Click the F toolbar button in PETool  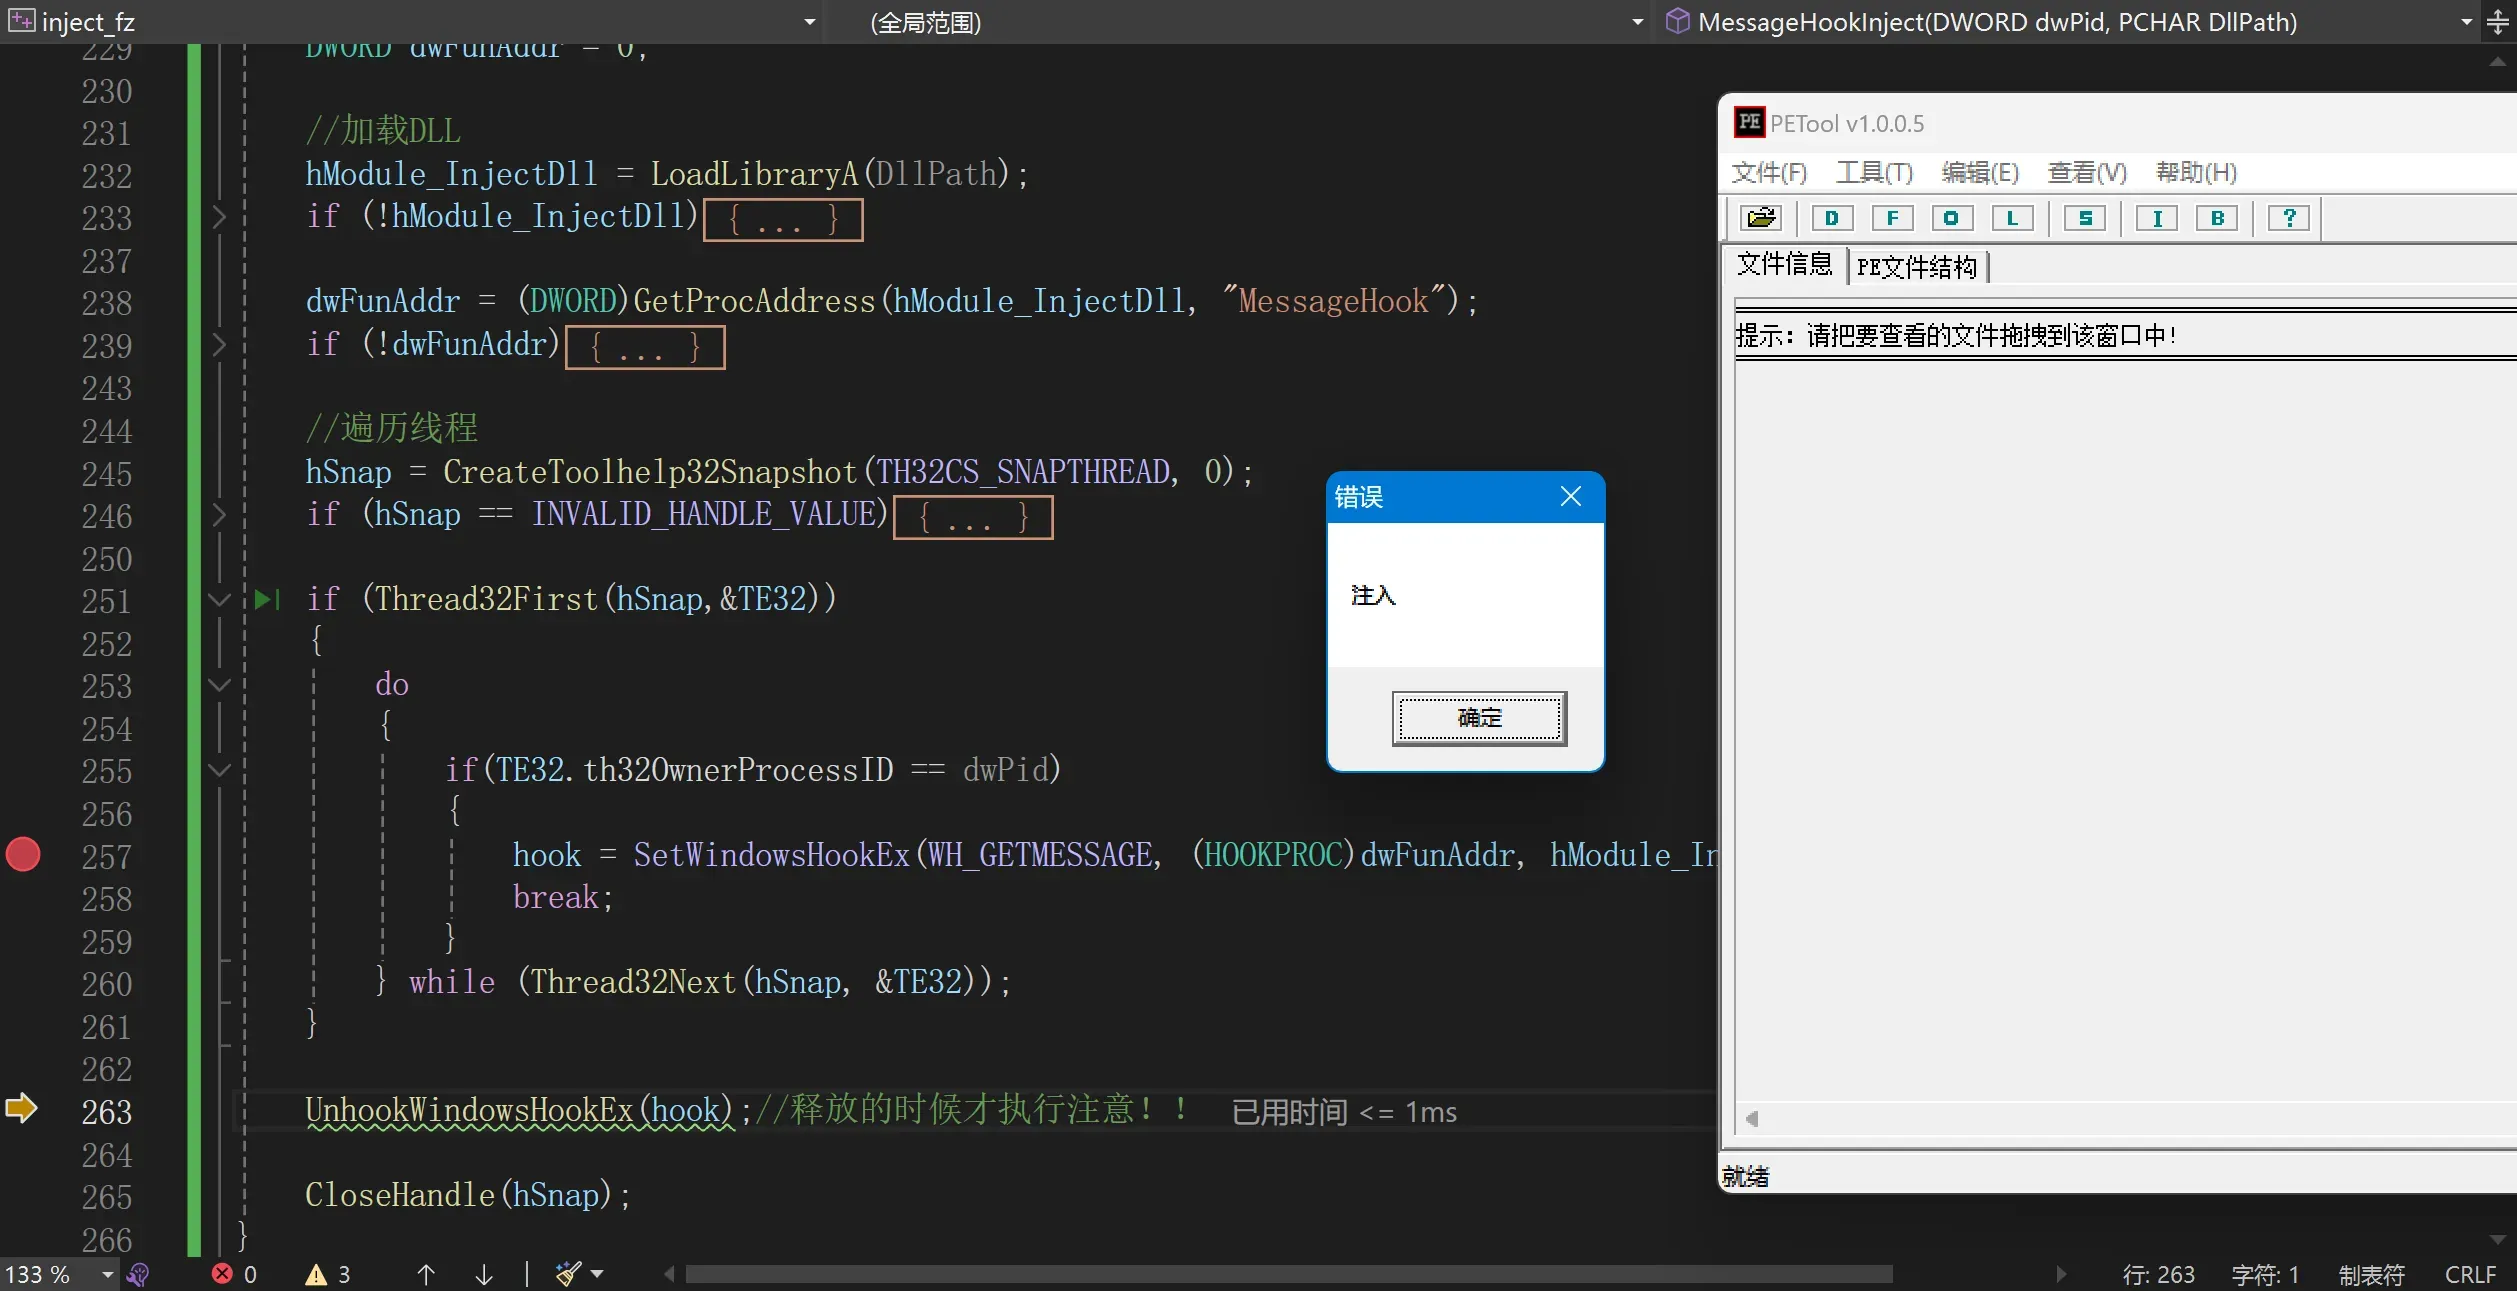pyautogui.click(x=1892, y=218)
